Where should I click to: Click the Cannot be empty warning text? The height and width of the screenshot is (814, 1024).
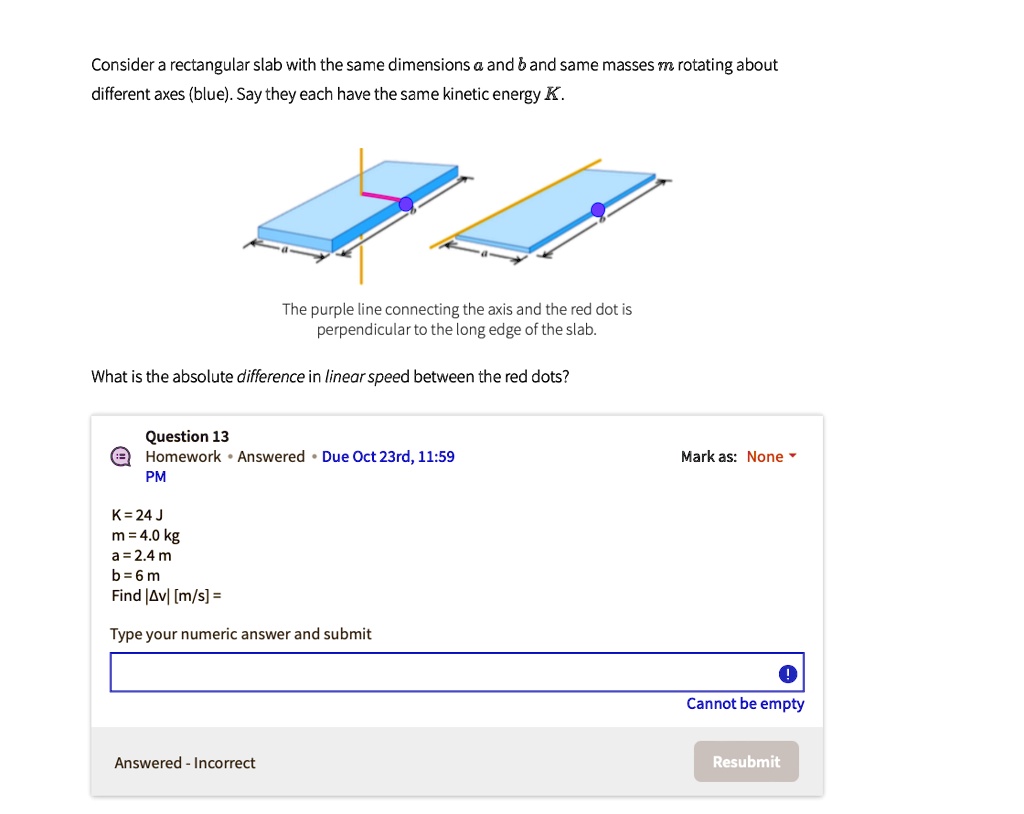pyautogui.click(x=745, y=703)
